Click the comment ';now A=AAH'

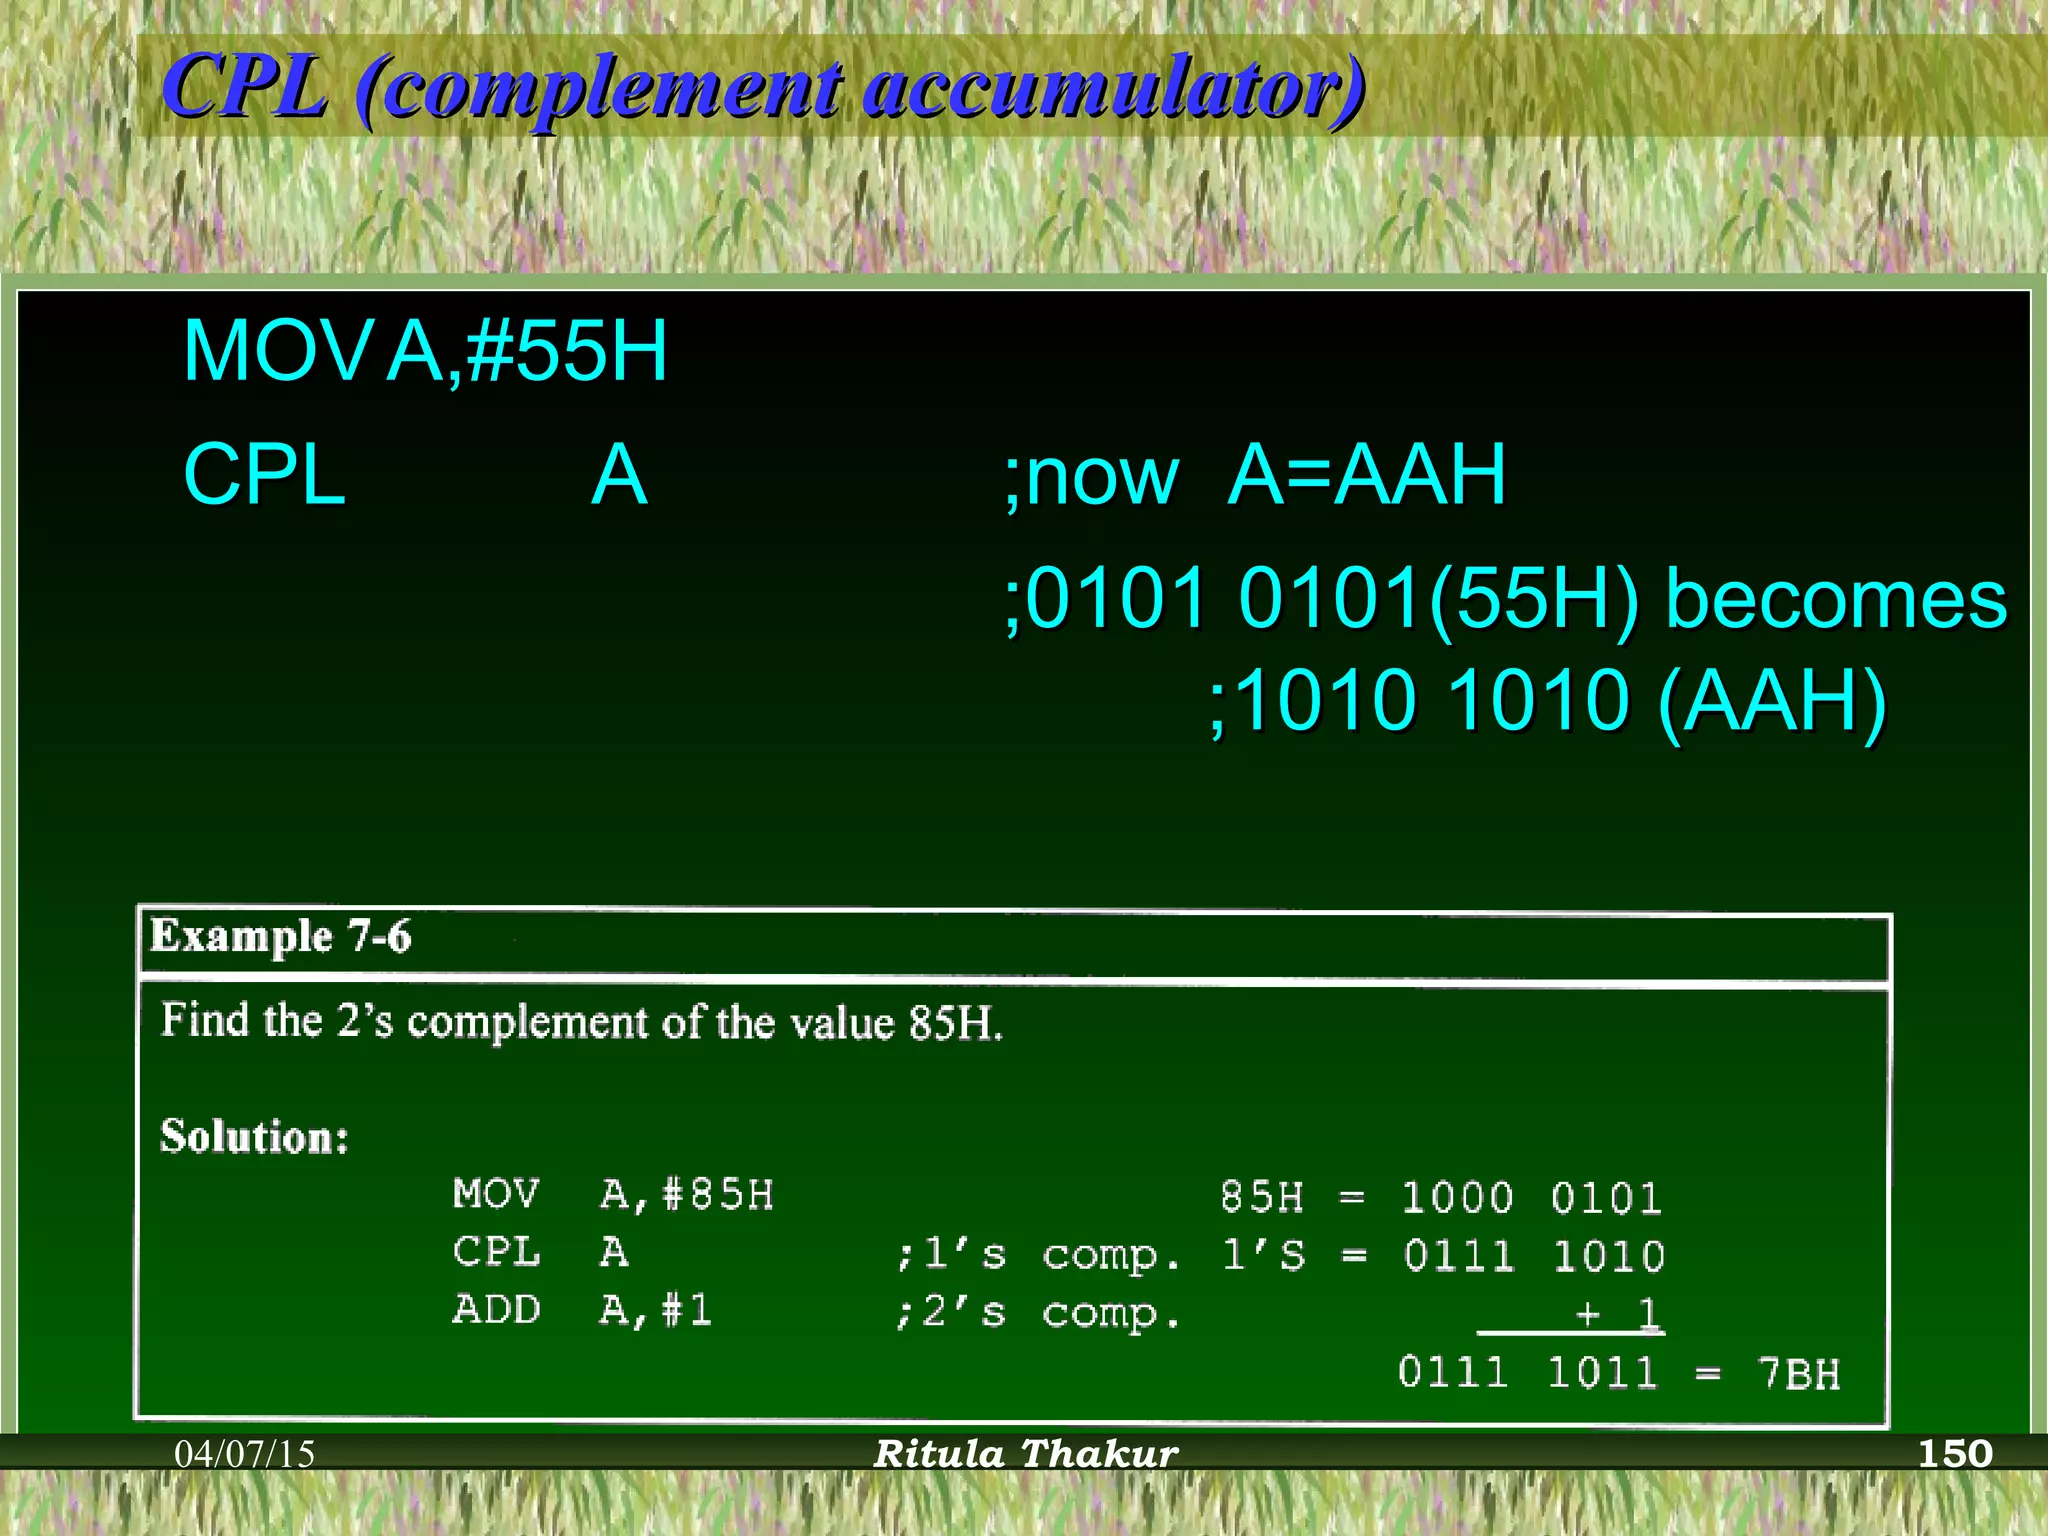(1255, 475)
